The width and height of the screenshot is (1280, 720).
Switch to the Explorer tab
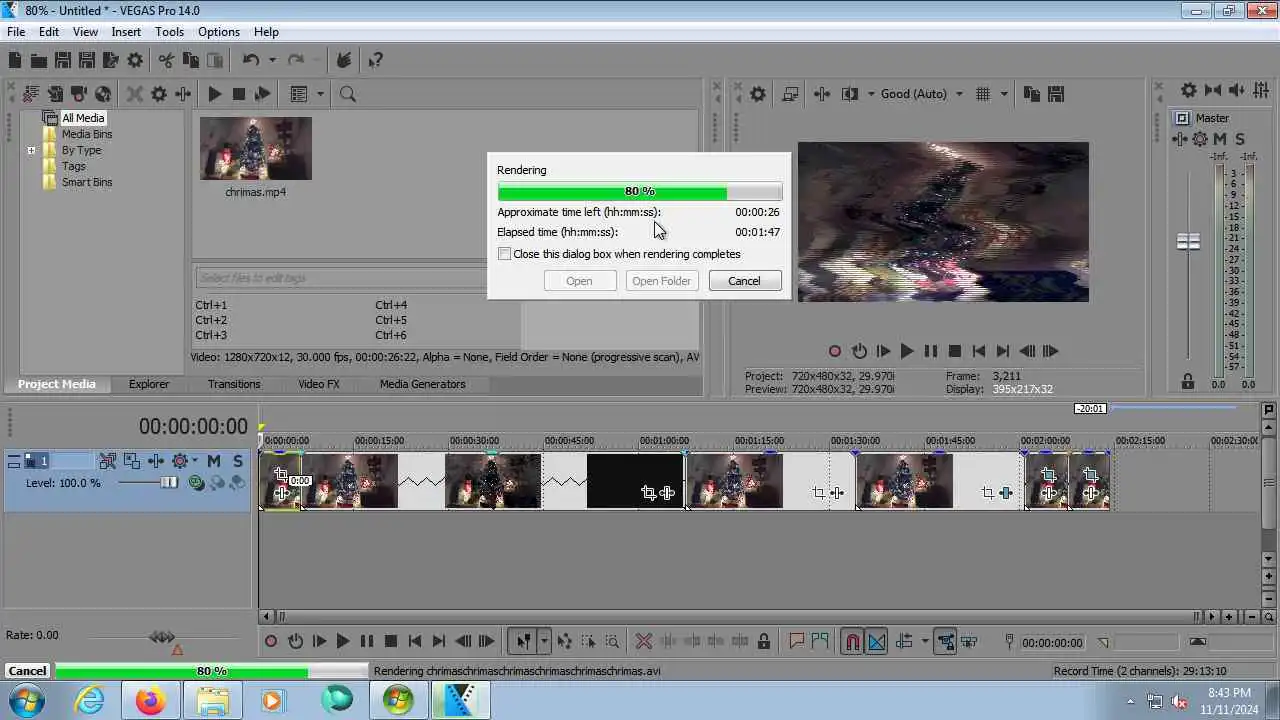(149, 384)
